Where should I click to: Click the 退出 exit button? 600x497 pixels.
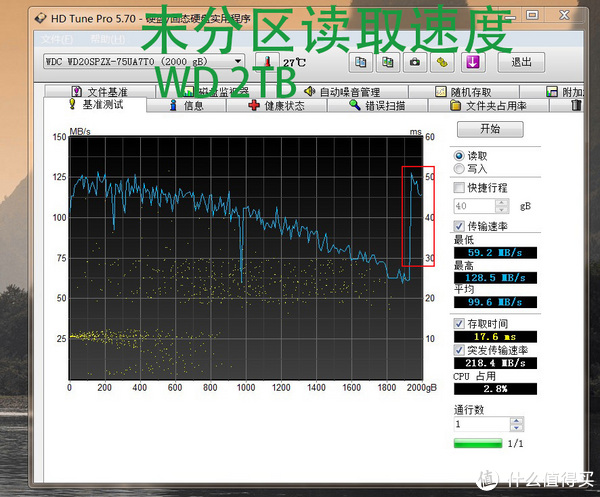(x=521, y=62)
